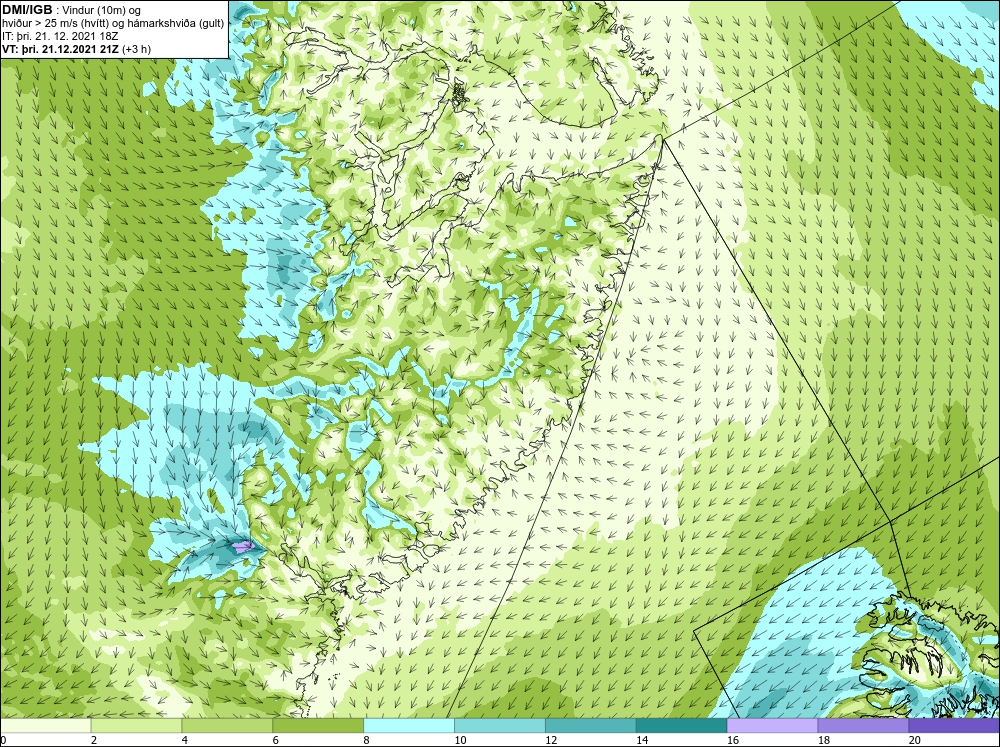
Task: Click the '10' label on the color scale
Action: click(460, 740)
